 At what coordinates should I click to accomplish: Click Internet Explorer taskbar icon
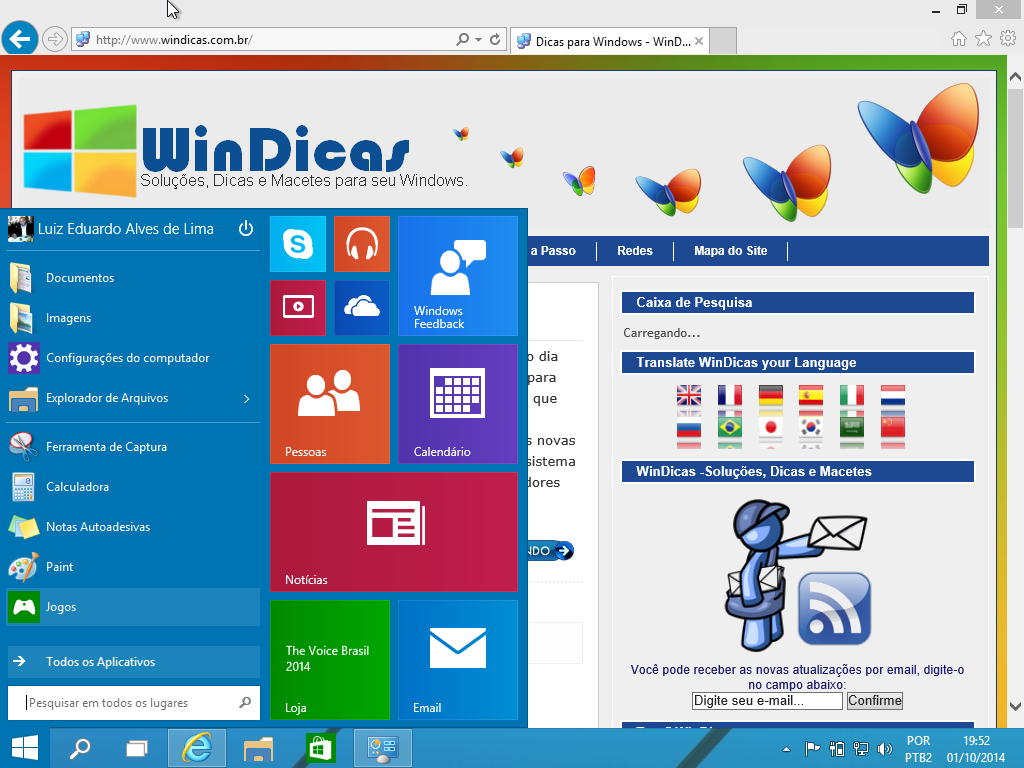(197, 748)
